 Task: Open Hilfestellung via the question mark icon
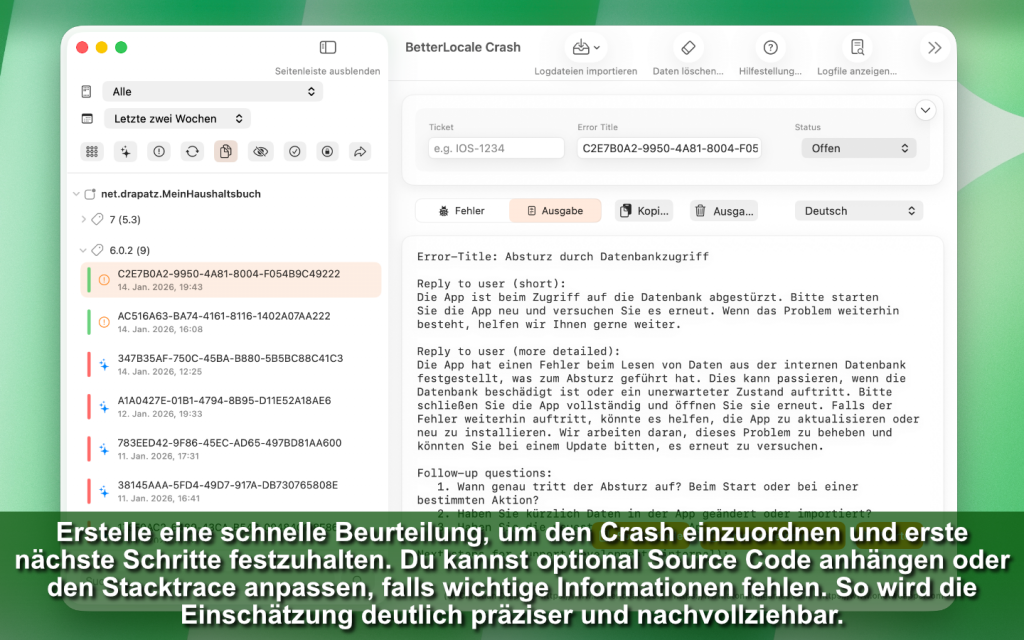(x=770, y=48)
